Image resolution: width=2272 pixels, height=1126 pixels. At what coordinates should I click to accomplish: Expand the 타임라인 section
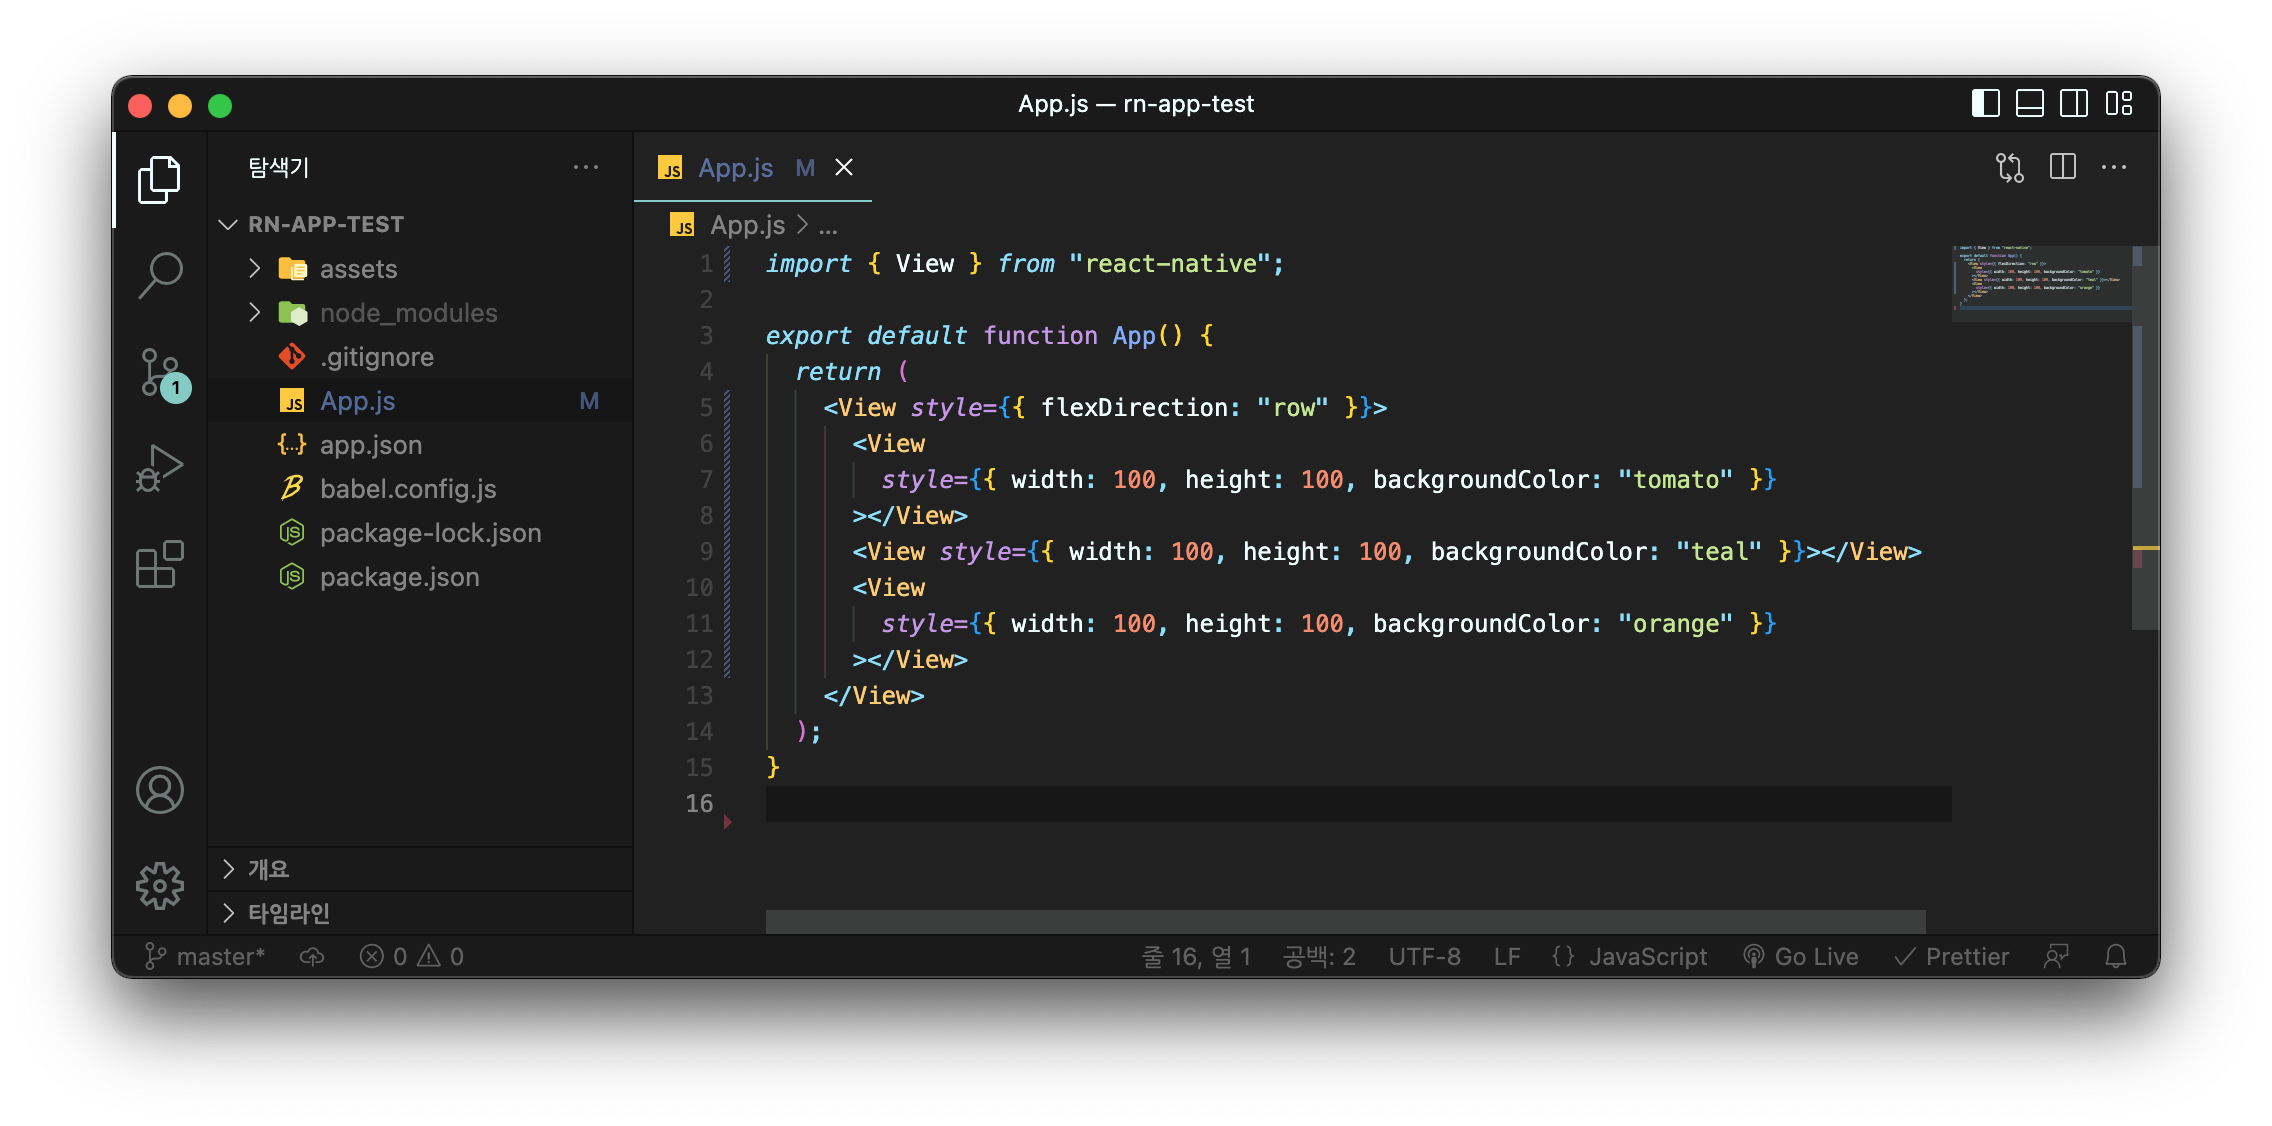[x=289, y=913]
